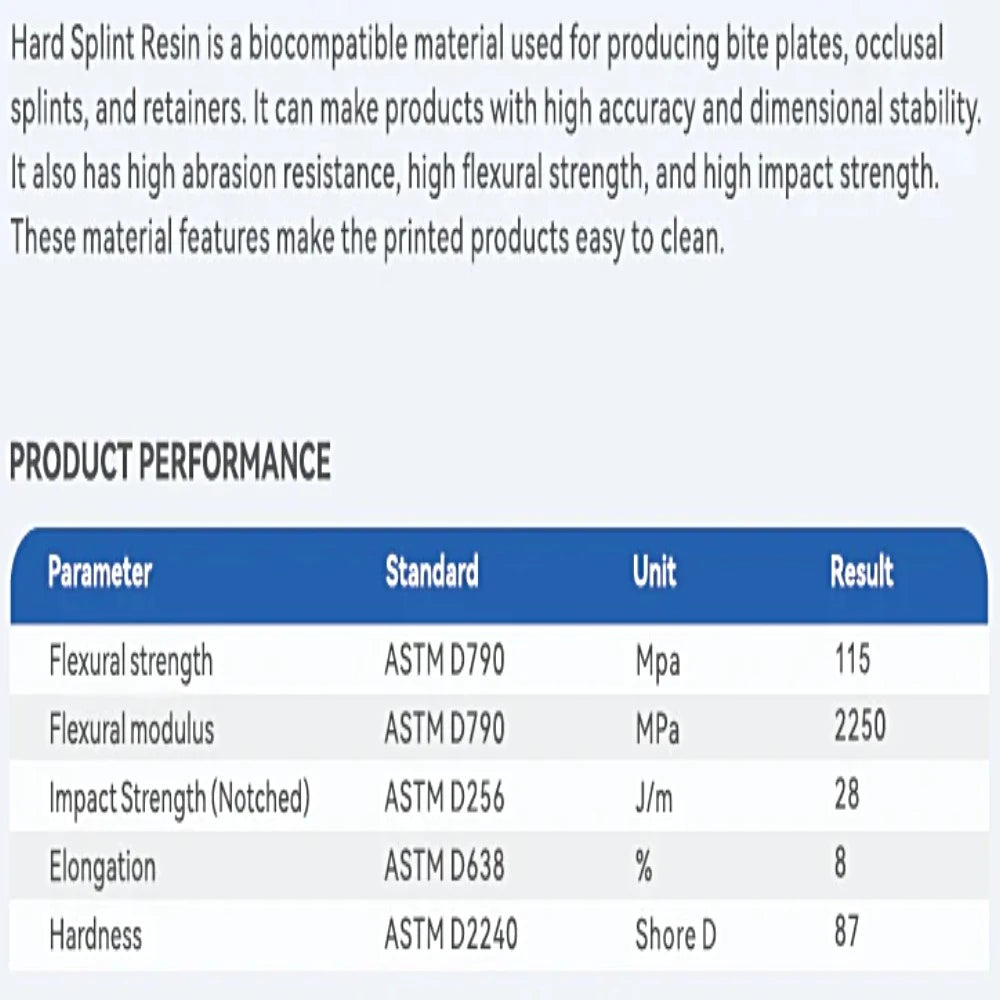
Task: Click the ASTM D638 standard cell
Action: pos(444,866)
